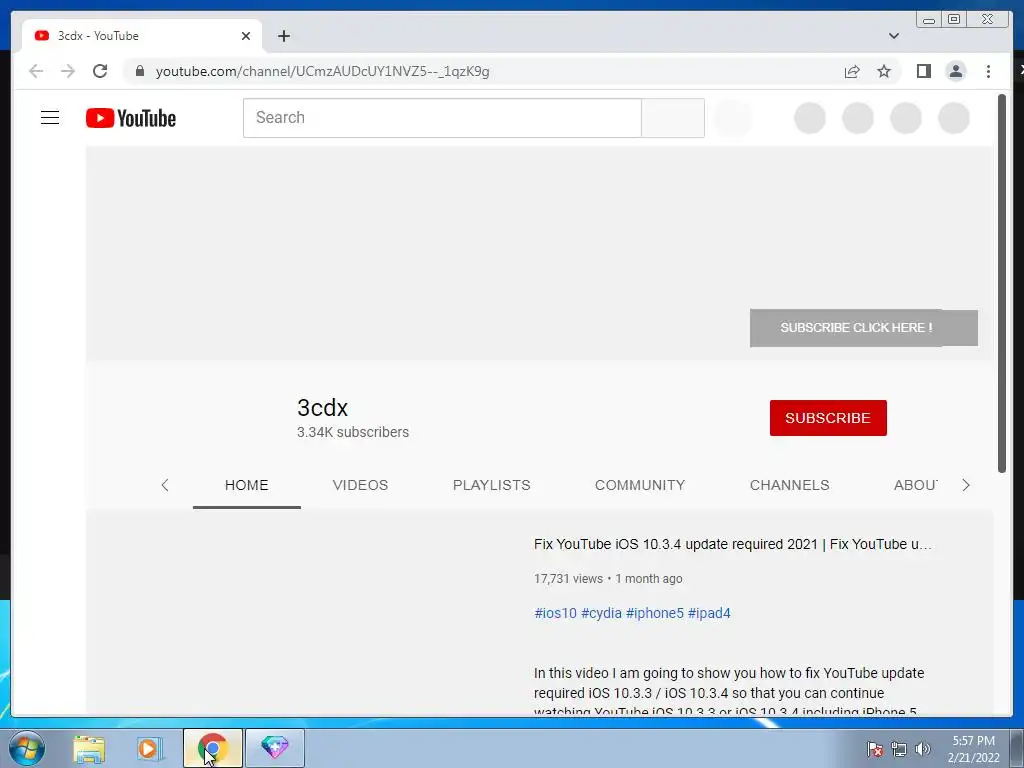
Task: Open a new Chrome tab
Action: [283, 36]
